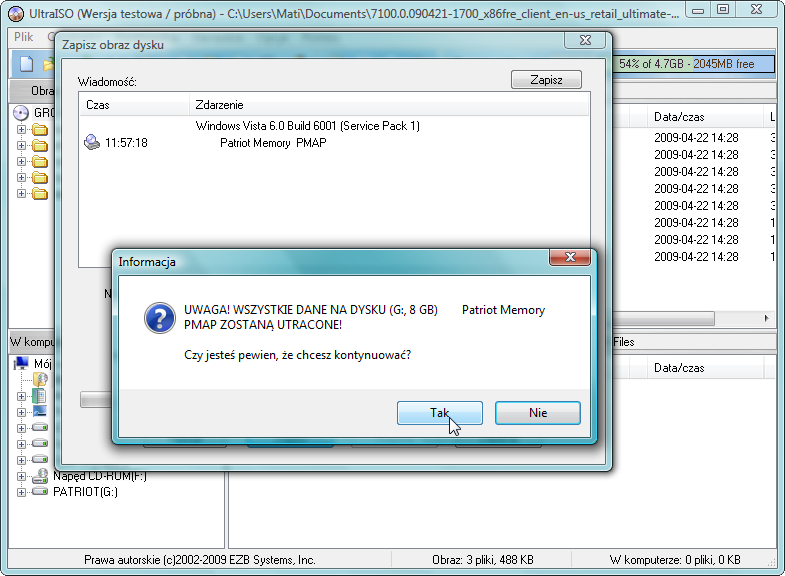Expand the bottom folder under the disc root
Image resolution: width=785 pixels, height=576 pixels.
tap(21, 194)
